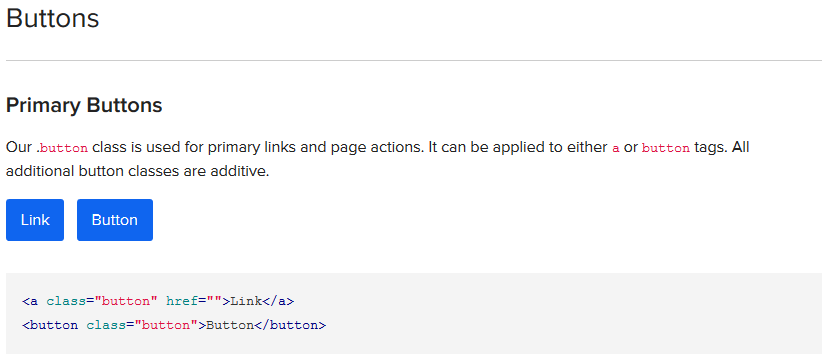Click the Button text between code tags
The image size is (830, 363).
point(230,325)
